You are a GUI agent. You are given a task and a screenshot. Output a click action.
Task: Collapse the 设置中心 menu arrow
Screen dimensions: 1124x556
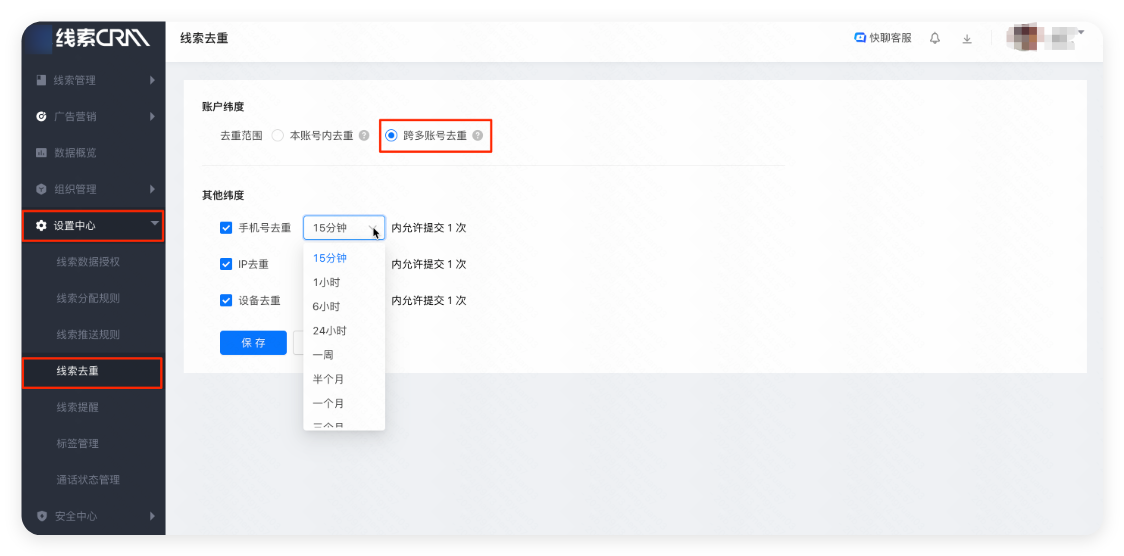[154, 224]
